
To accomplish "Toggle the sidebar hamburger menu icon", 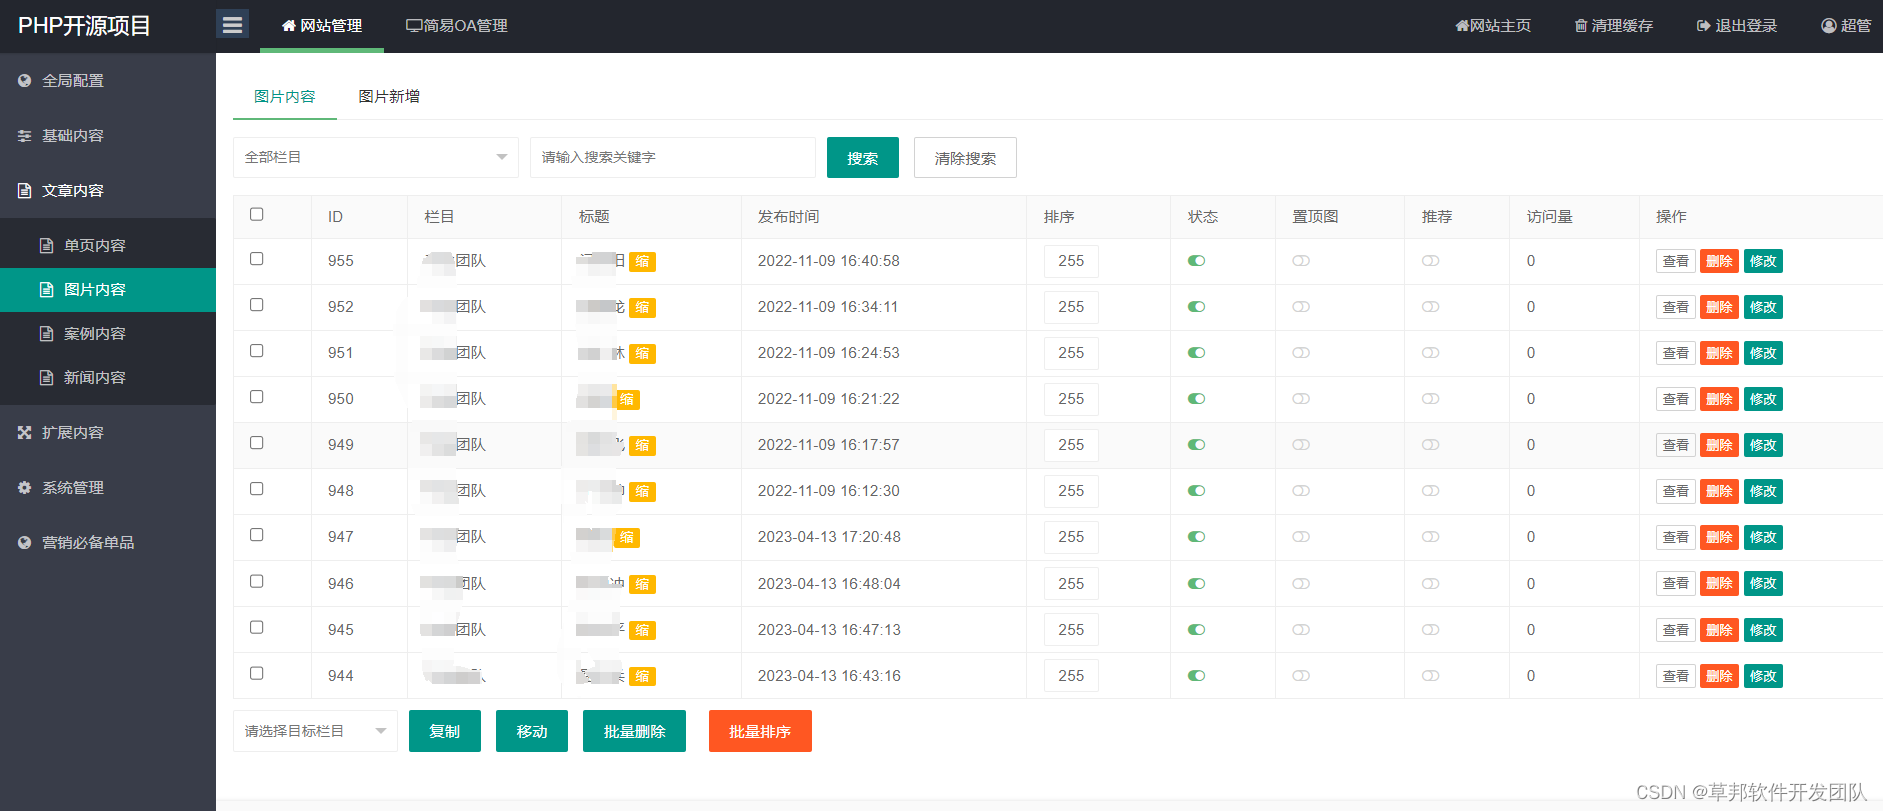I will tap(232, 25).
